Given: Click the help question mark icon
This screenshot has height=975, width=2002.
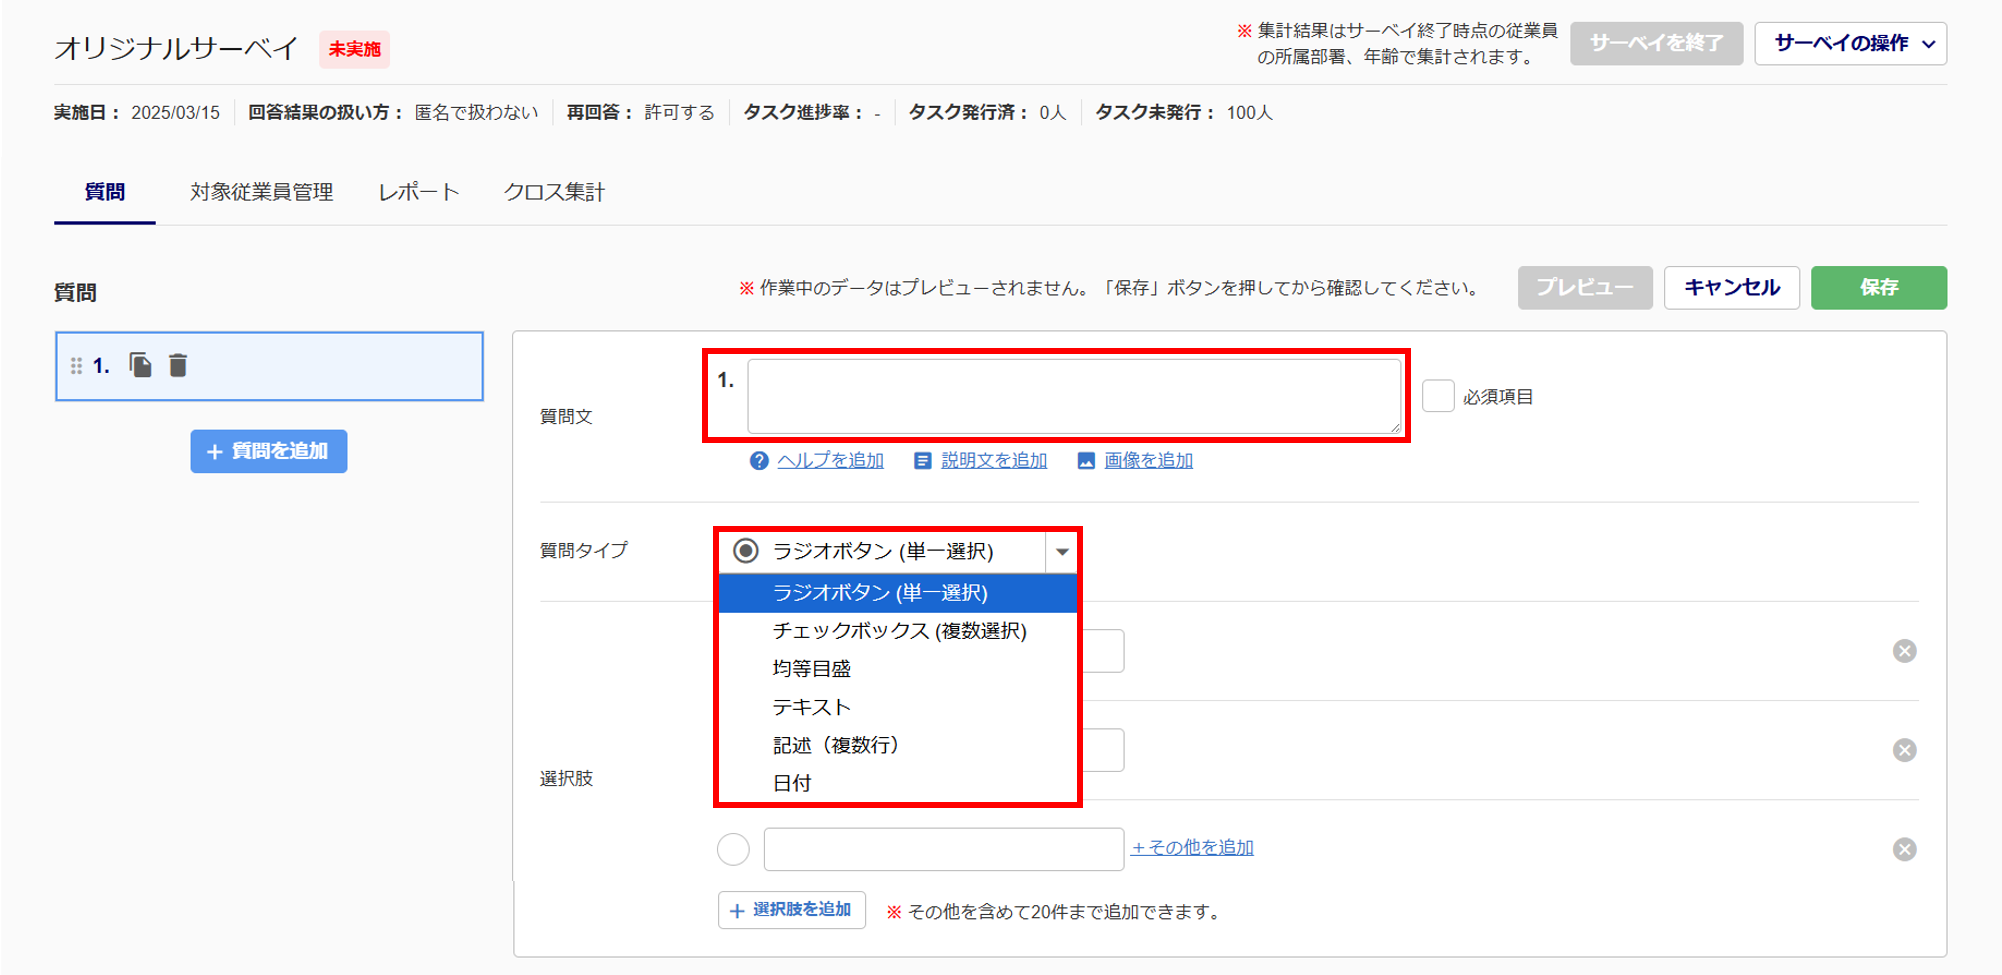Looking at the screenshot, I should click(759, 461).
